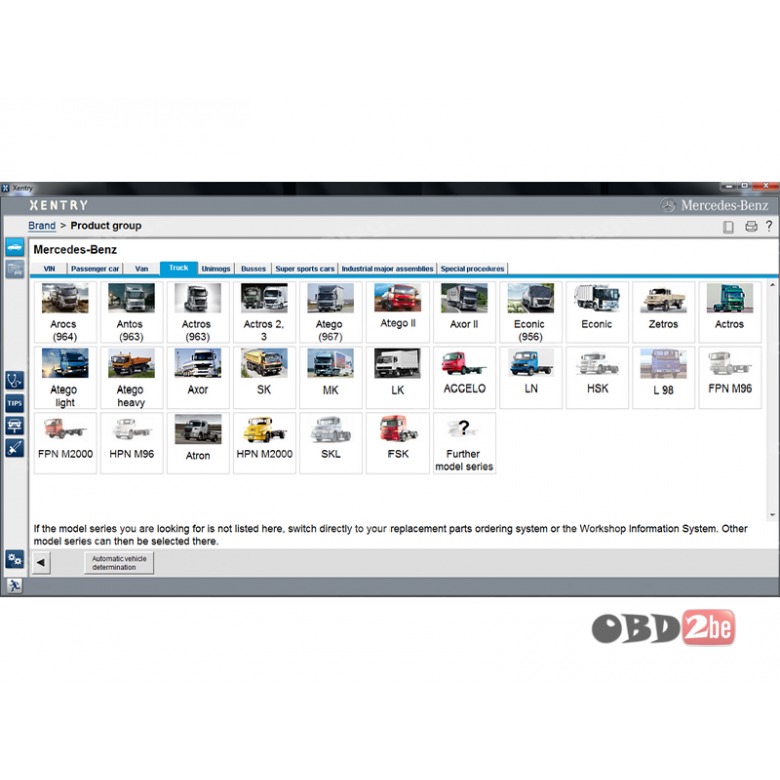The height and width of the screenshot is (780, 780).
Task: Click the back arrow button
Action: point(41,563)
